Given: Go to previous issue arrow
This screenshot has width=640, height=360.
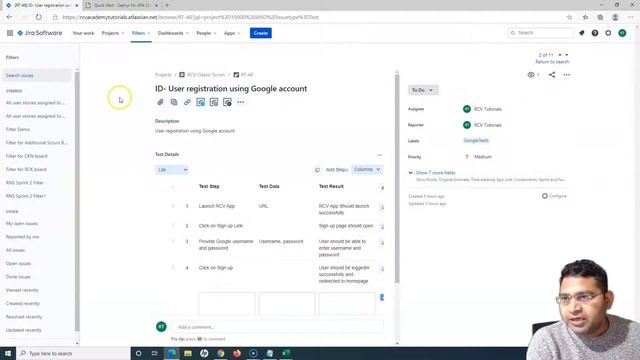Looking at the screenshot, I should (560, 55).
